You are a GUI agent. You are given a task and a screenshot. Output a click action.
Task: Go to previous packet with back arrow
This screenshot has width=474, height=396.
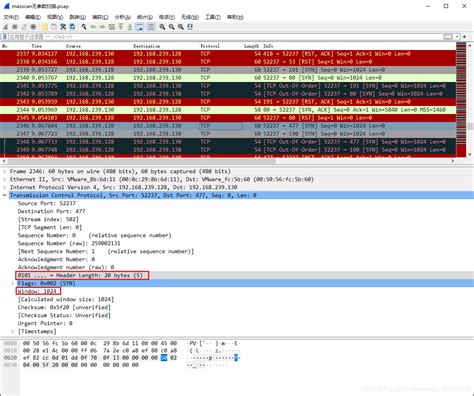tap(93, 27)
